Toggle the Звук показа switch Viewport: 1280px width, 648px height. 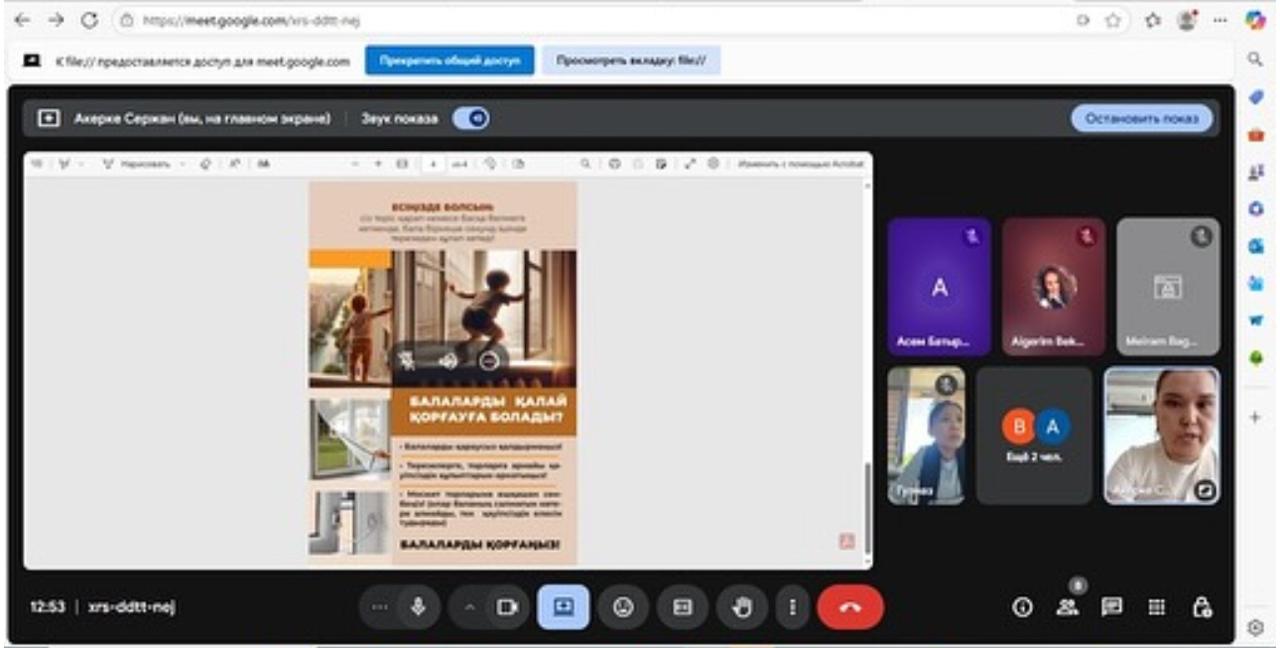coord(470,118)
